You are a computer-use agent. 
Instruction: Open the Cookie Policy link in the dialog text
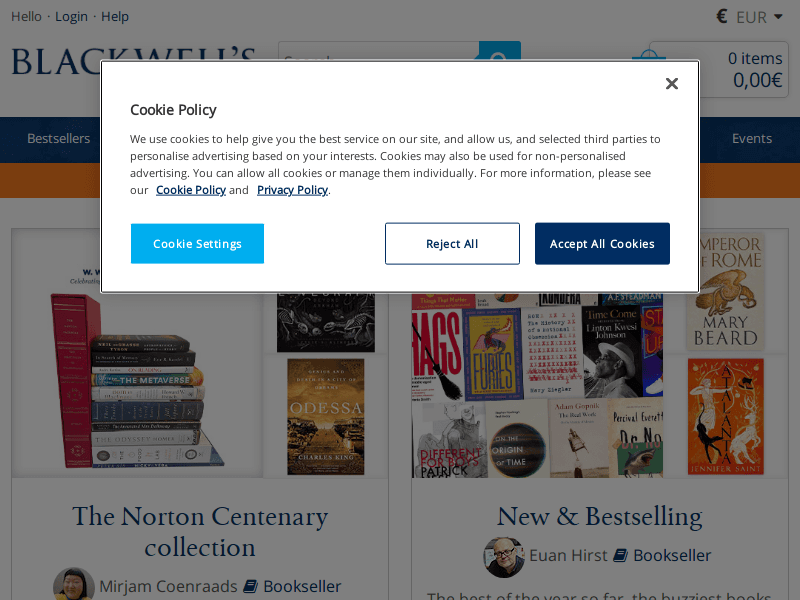point(191,190)
